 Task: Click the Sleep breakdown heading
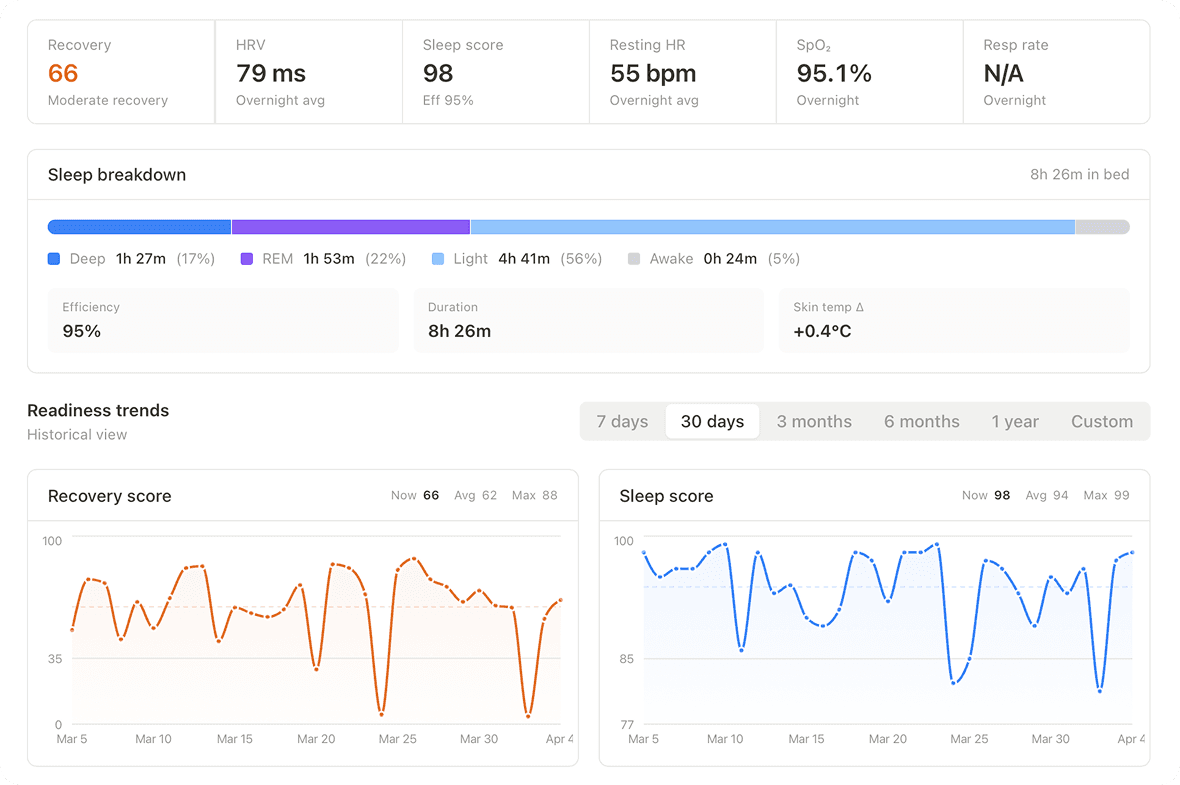[x=117, y=175]
